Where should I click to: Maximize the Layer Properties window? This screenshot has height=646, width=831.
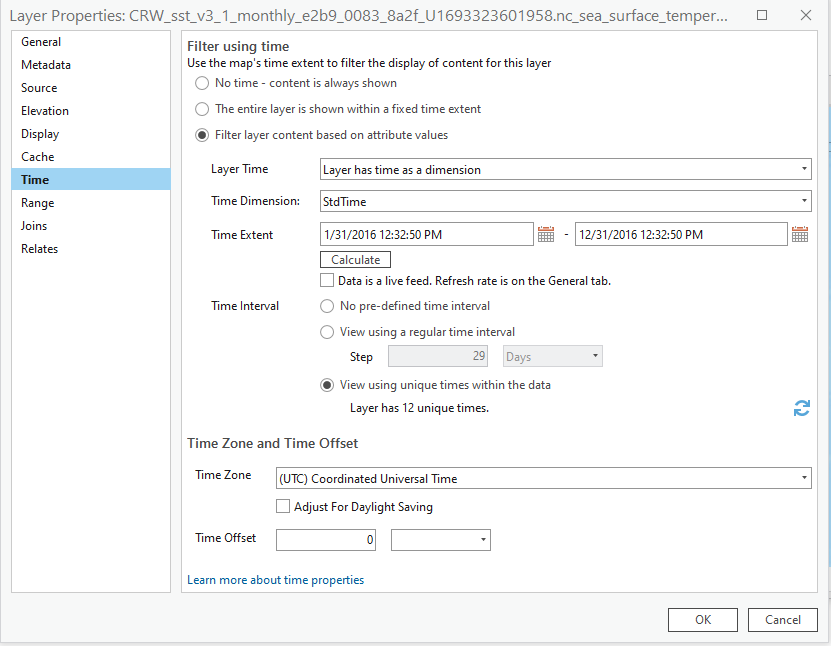point(762,17)
